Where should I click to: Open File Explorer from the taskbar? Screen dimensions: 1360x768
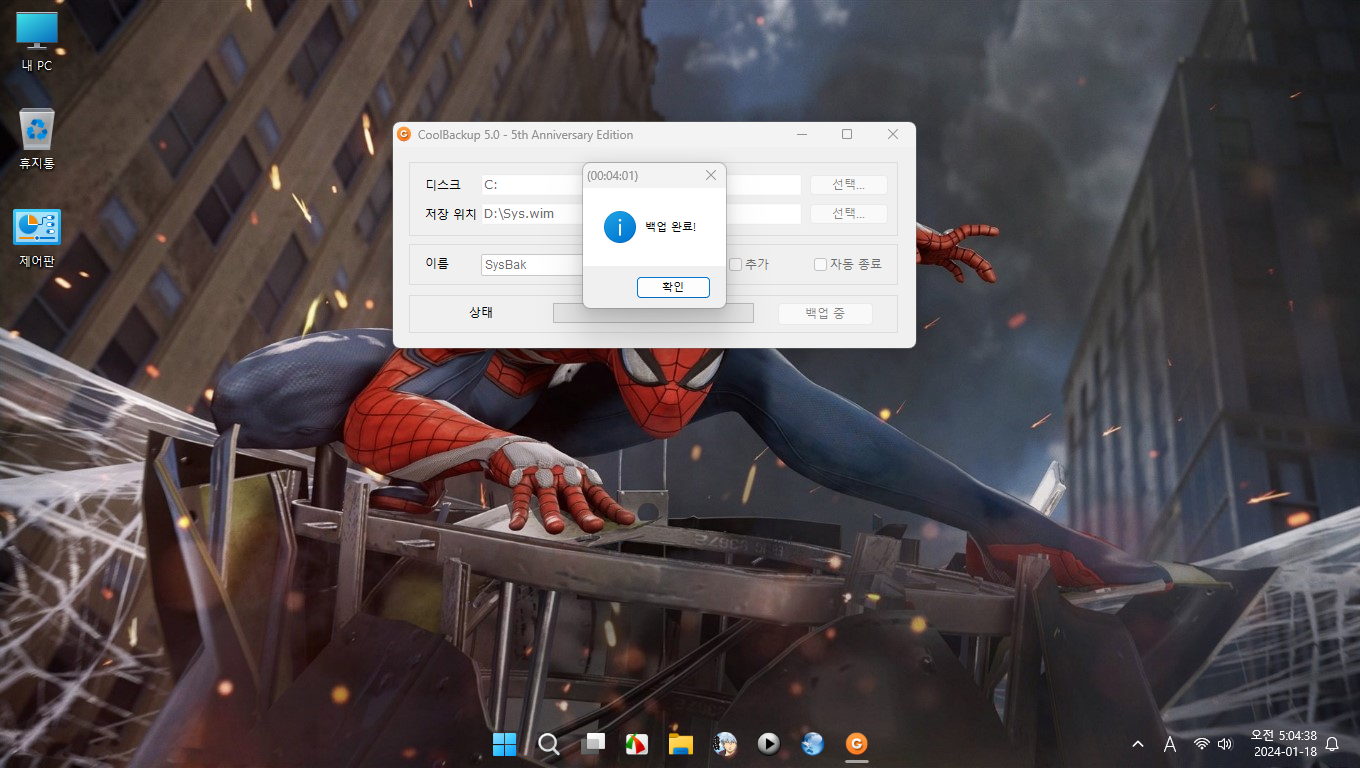point(680,743)
